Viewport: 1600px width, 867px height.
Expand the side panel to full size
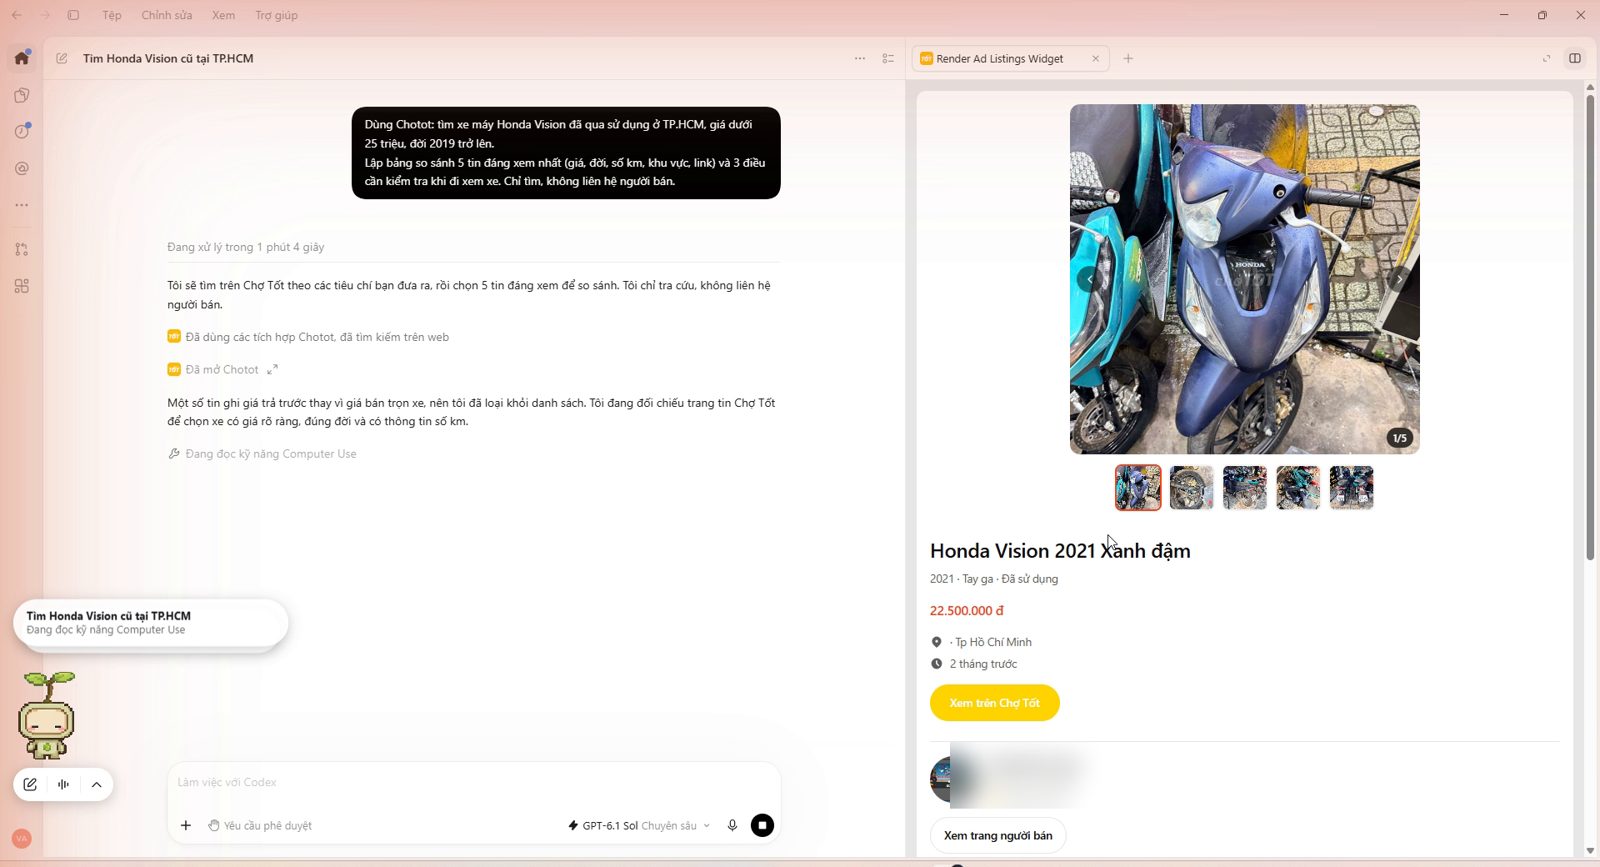1546,59
